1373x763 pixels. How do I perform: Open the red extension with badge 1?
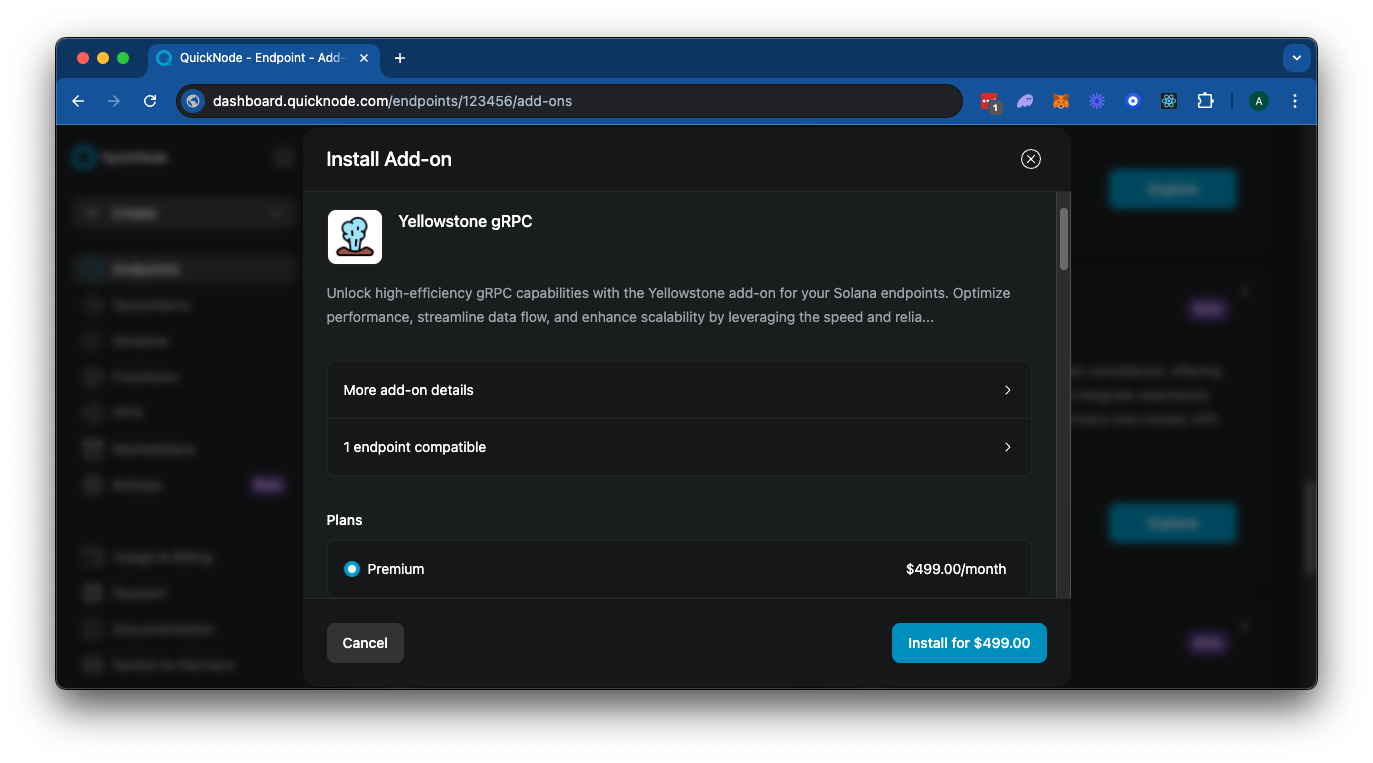(990, 101)
